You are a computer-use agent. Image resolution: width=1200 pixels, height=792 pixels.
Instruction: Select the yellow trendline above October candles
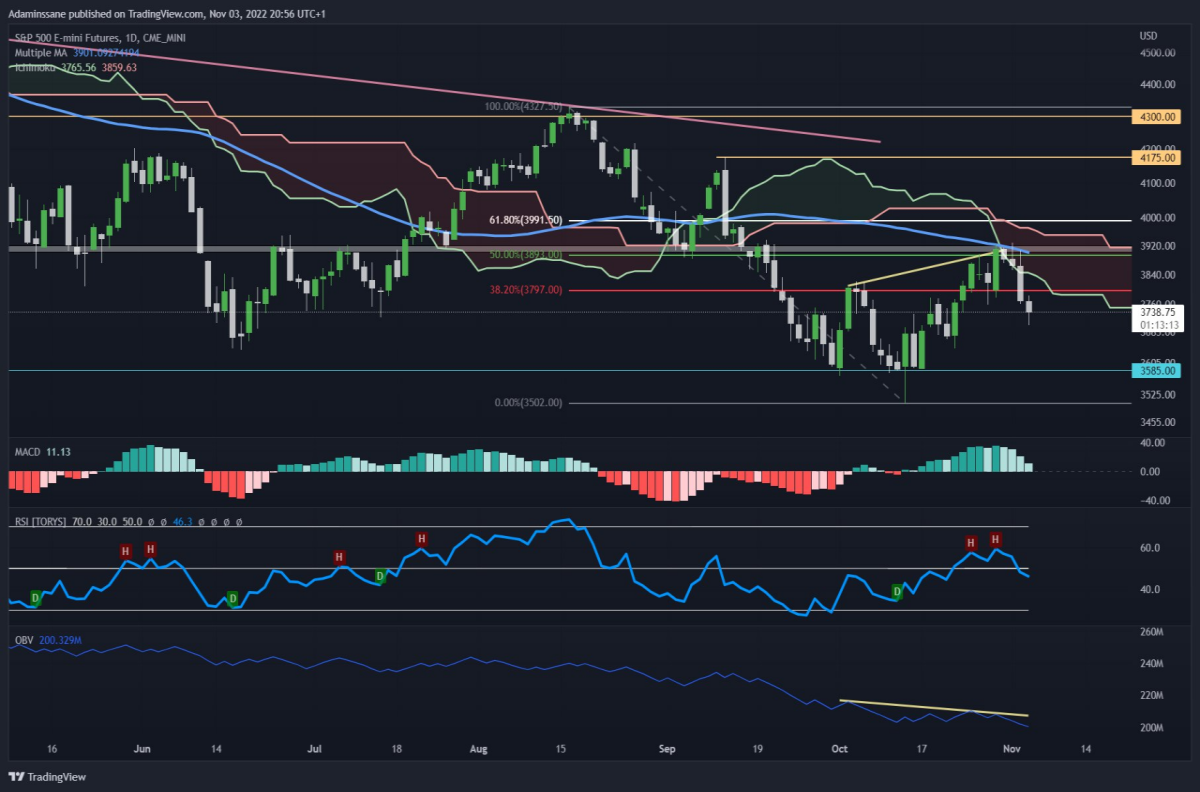pos(922,269)
